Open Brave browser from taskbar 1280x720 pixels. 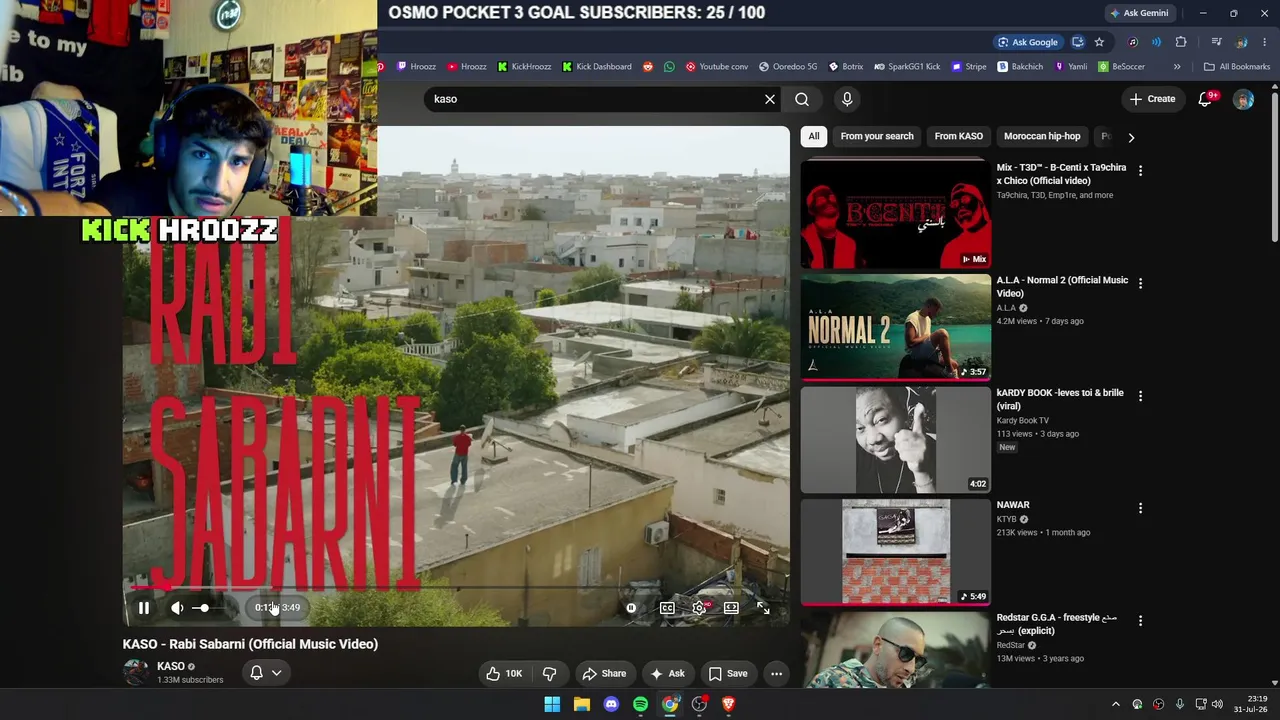(729, 704)
